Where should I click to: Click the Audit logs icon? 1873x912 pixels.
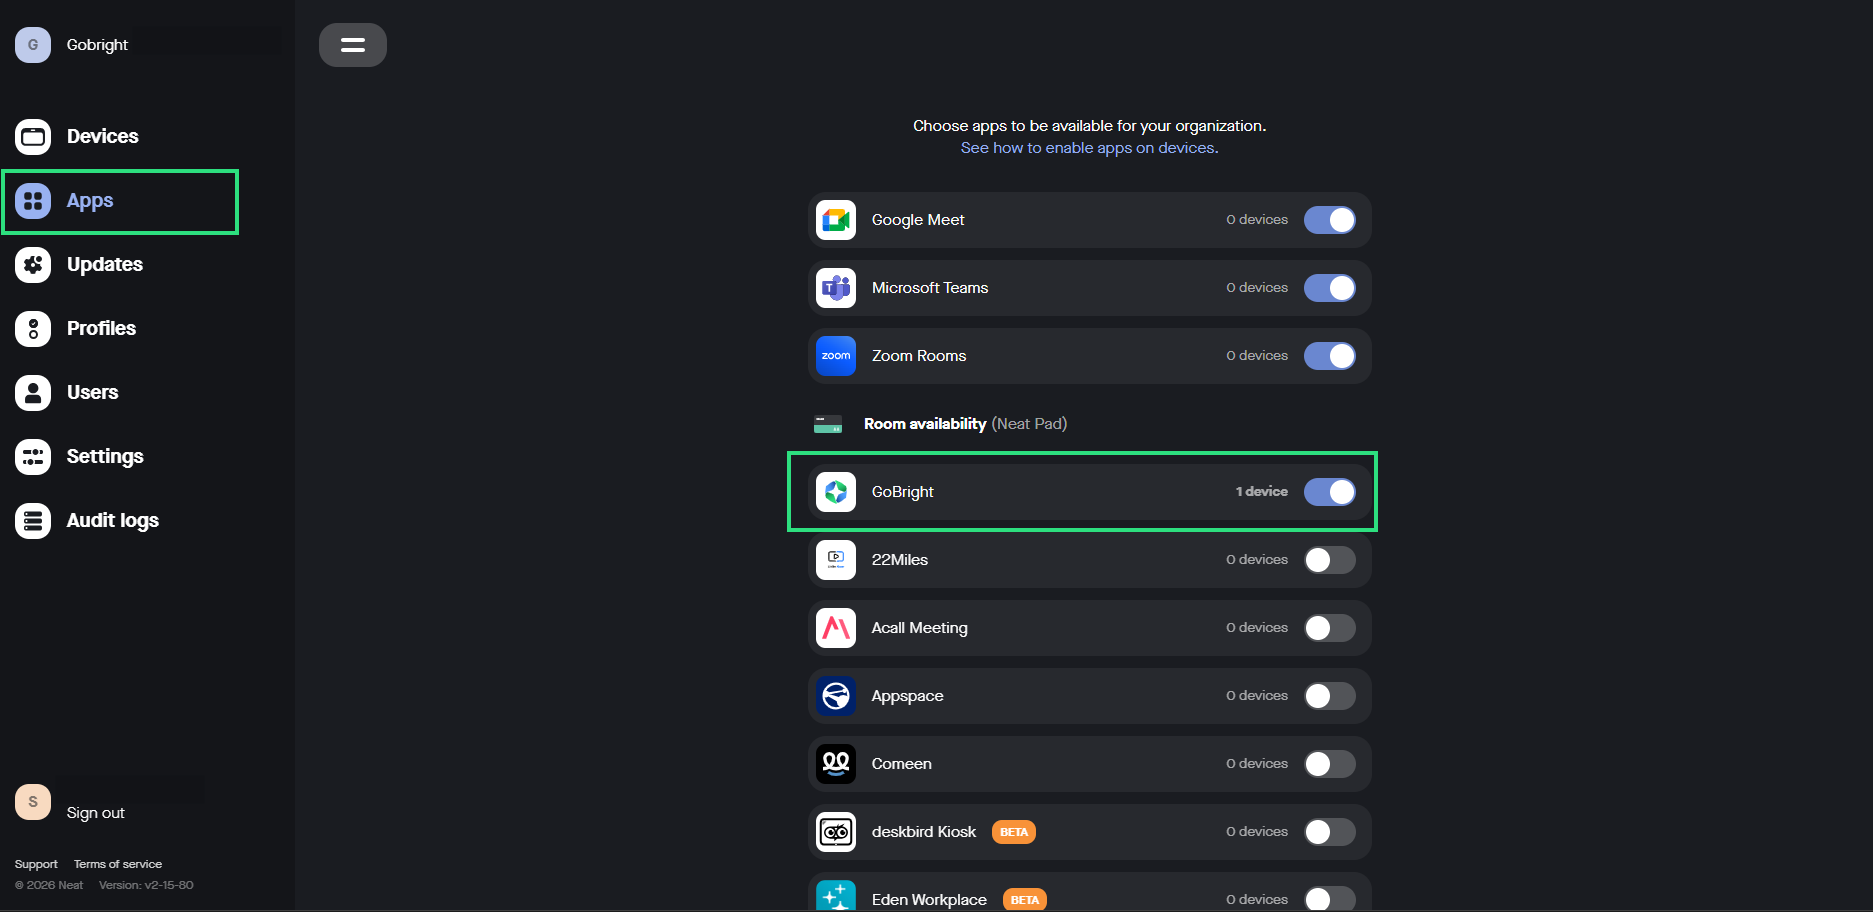(x=33, y=521)
